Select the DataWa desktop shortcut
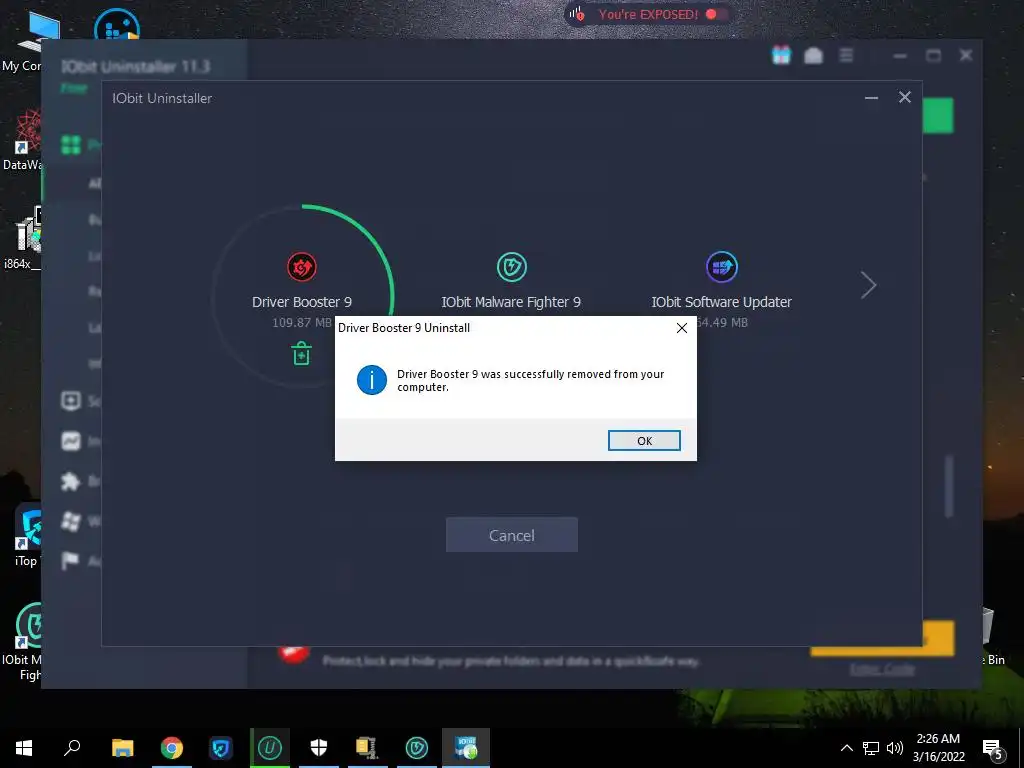This screenshot has height=768, width=1024. point(22,141)
